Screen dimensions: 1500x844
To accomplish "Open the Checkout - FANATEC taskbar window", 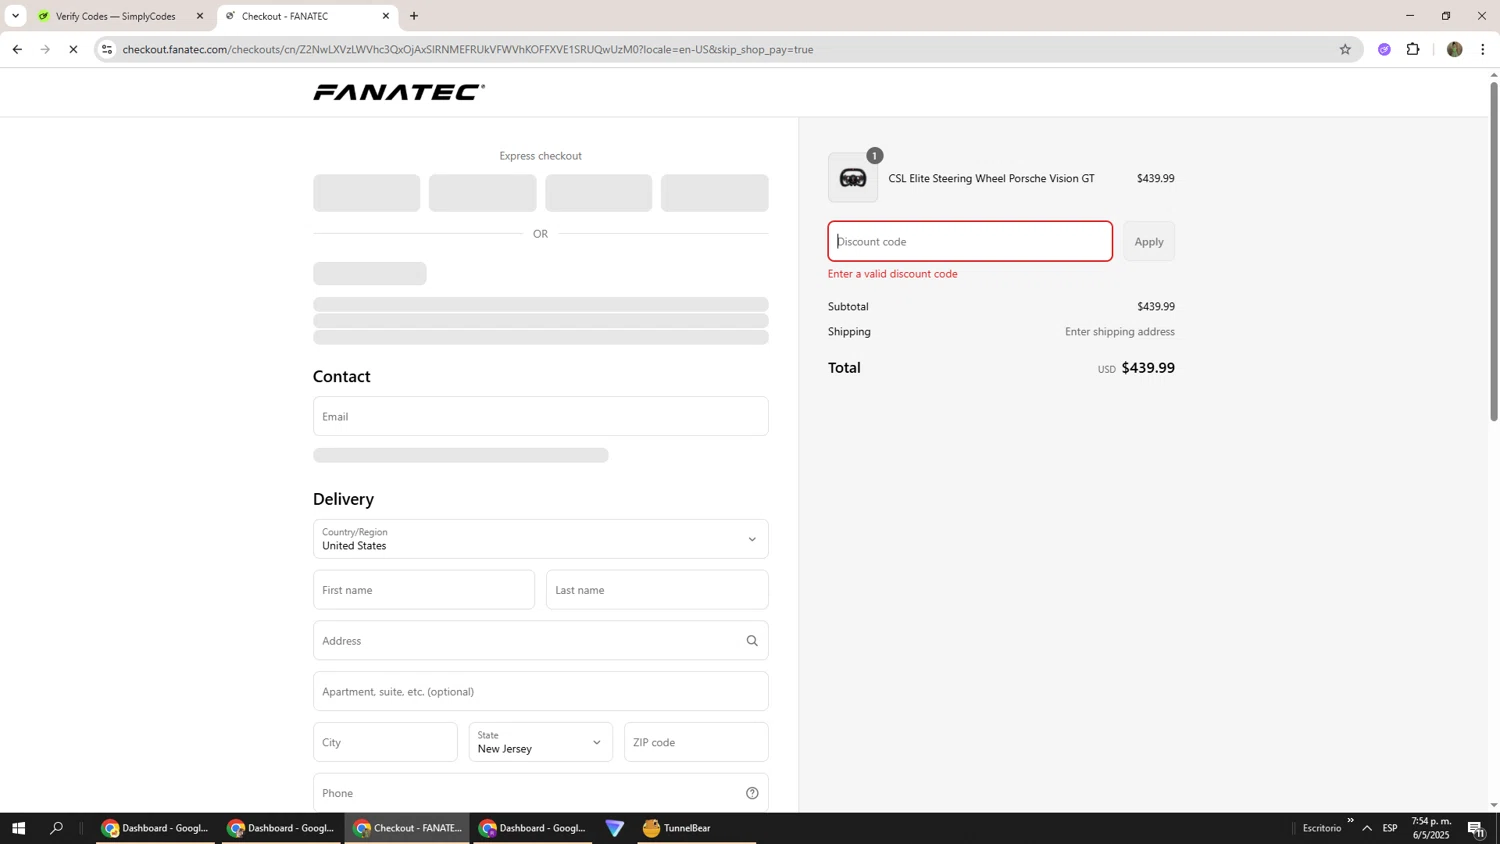I will tap(408, 828).
